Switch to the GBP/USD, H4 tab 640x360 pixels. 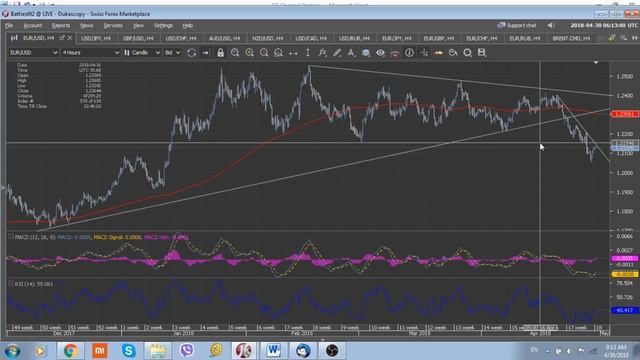138,38
